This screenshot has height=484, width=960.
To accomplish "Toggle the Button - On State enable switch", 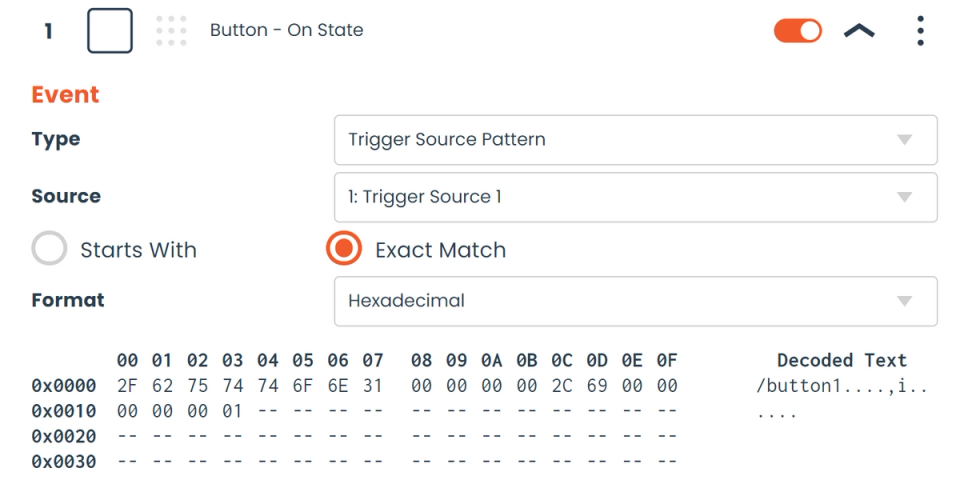I will click(x=797, y=31).
